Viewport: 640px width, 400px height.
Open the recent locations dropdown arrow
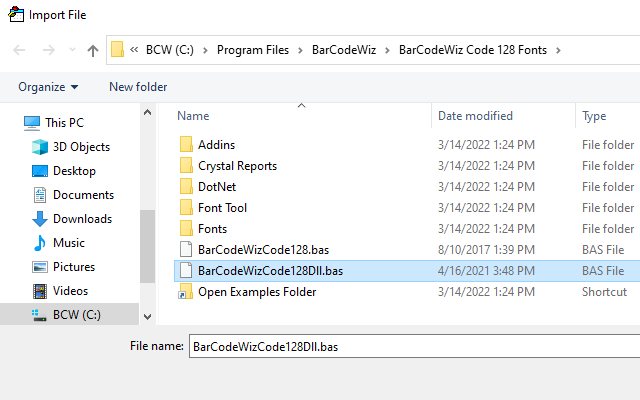(72, 50)
